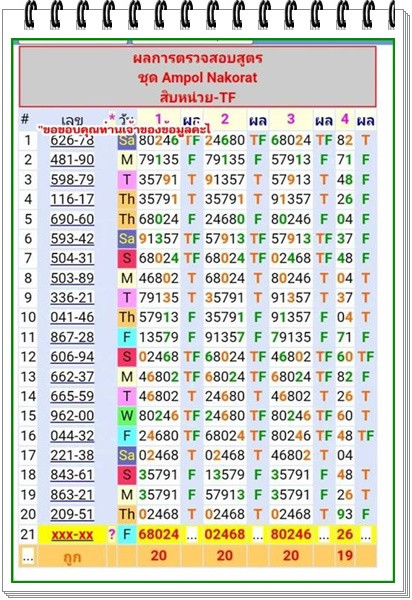
Task: Open the 665-59 link
Action: pos(72,396)
